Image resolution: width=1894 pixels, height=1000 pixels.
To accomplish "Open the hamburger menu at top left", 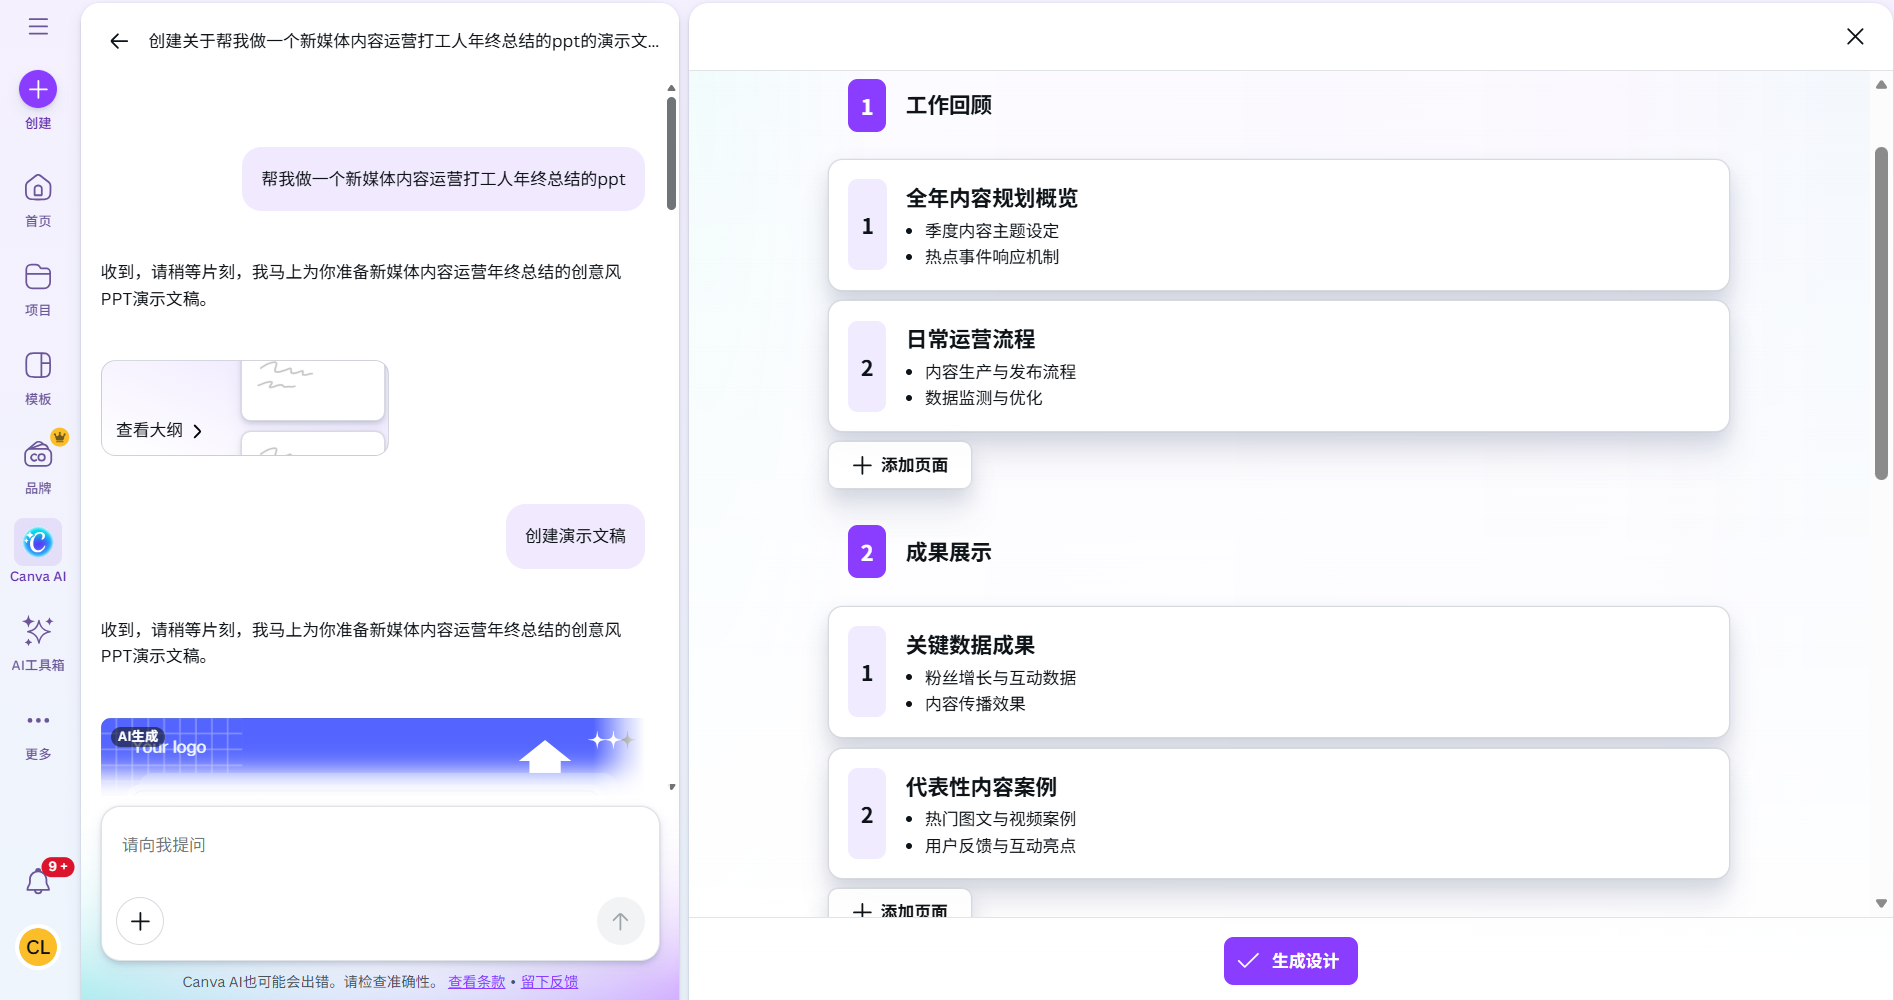I will click(x=38, y=26).
